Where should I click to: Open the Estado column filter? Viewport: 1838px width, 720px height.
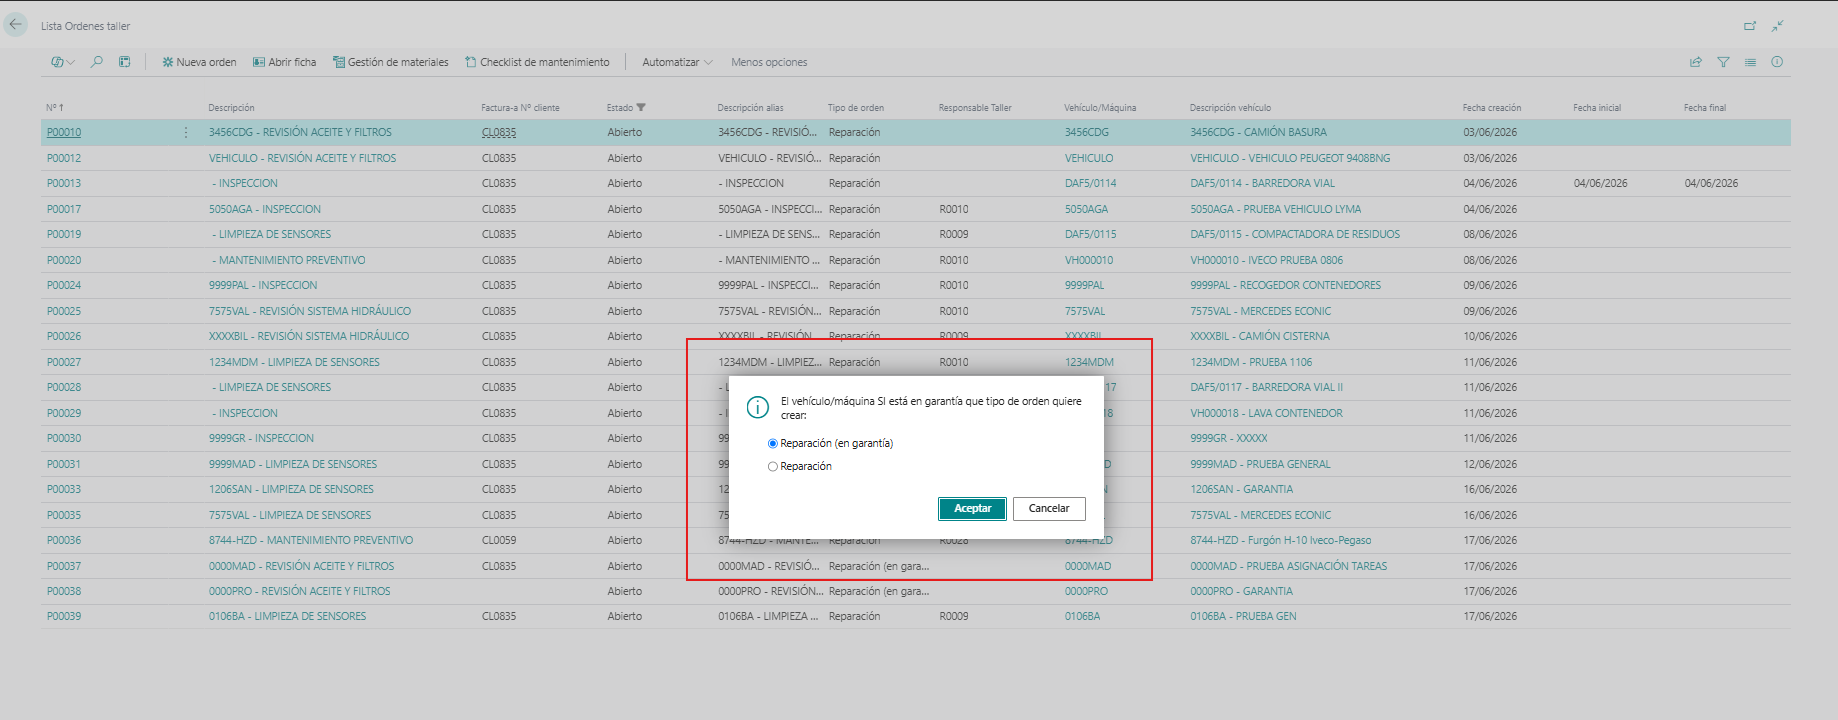(626, 108)
